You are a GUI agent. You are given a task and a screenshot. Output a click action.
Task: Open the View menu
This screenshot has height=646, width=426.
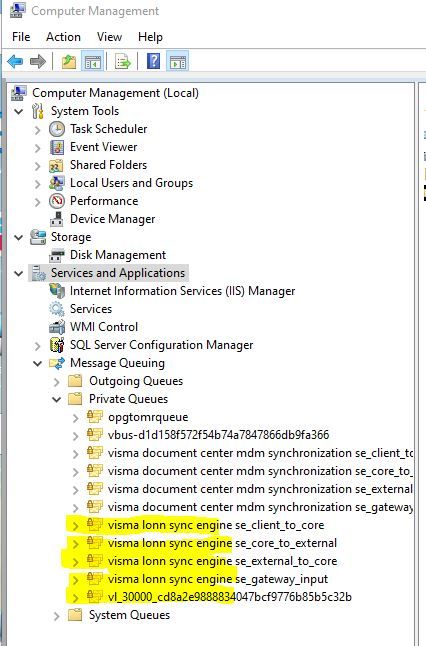pyautogui.click(x=109, y=37)
